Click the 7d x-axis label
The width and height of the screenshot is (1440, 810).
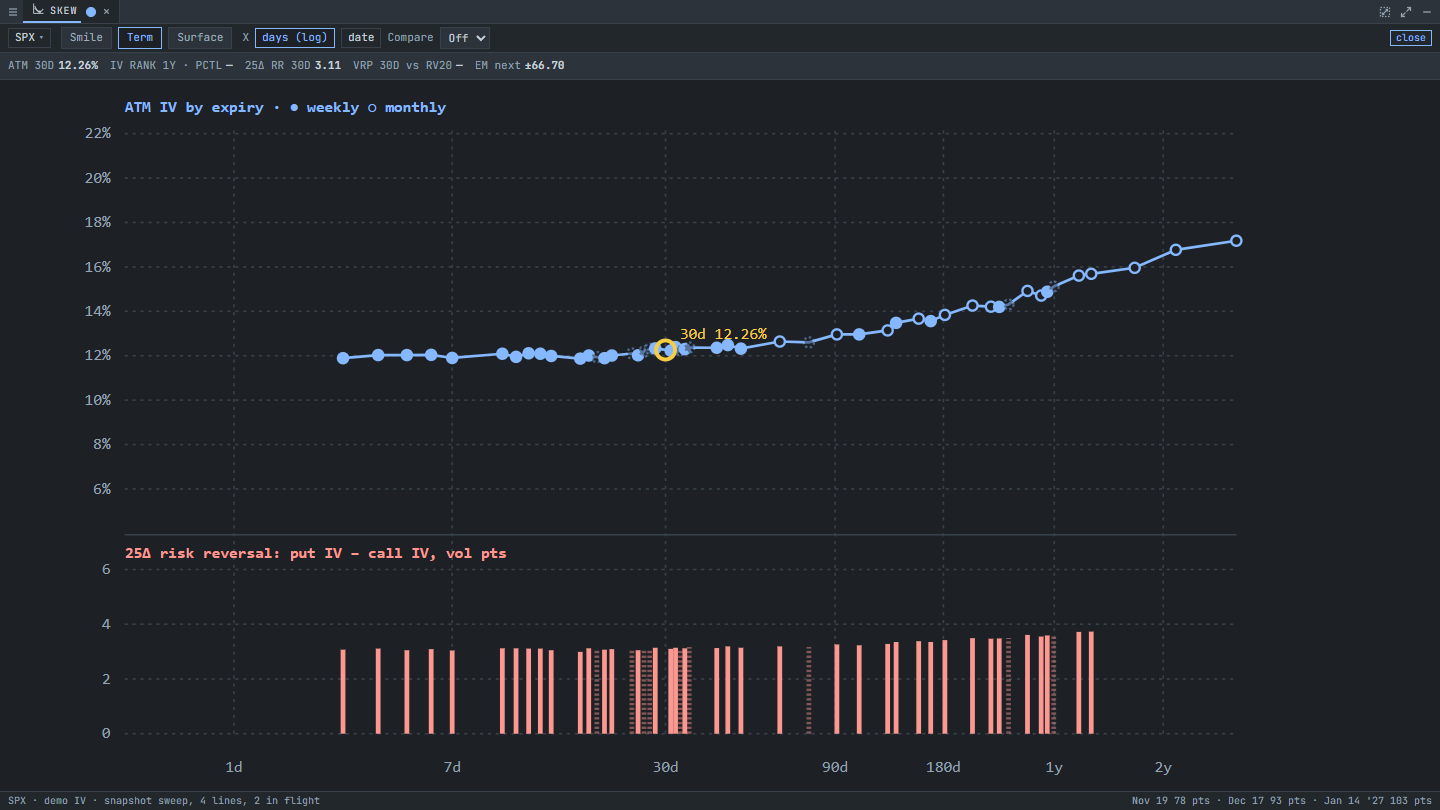tap(452, 767)
